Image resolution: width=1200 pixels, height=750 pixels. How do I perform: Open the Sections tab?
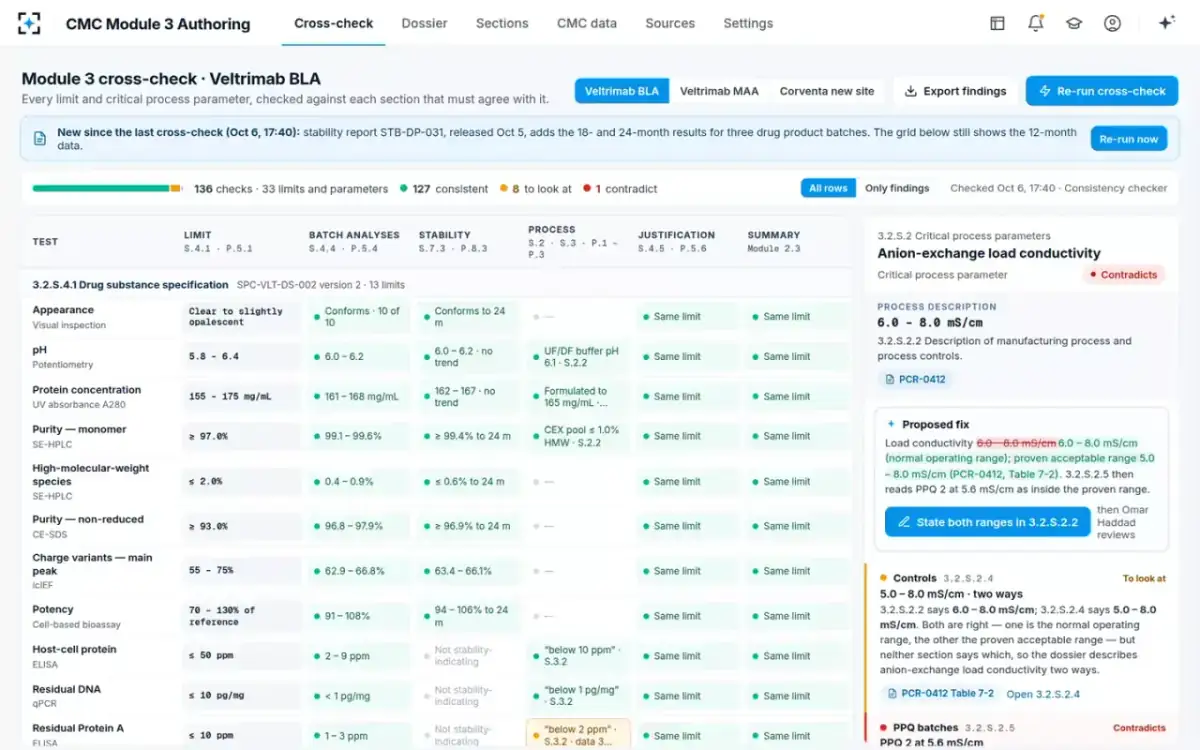pos(502,23)
